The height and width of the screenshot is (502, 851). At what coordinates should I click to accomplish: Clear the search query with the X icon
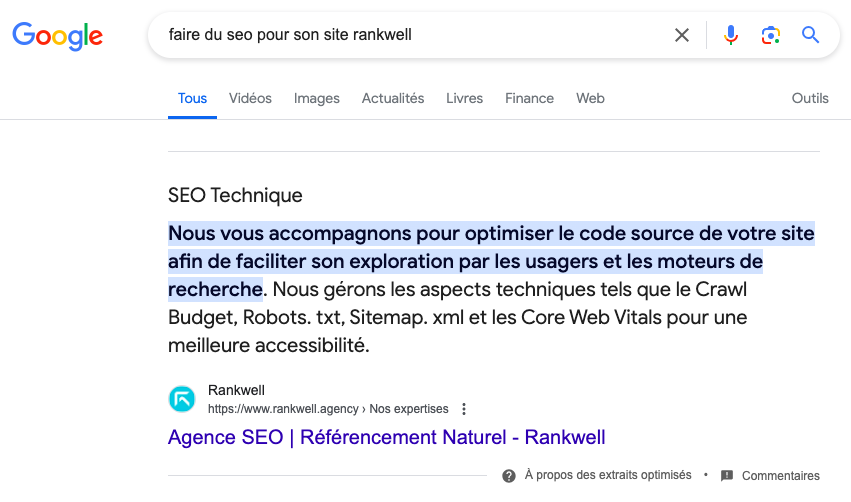[682, 35]
